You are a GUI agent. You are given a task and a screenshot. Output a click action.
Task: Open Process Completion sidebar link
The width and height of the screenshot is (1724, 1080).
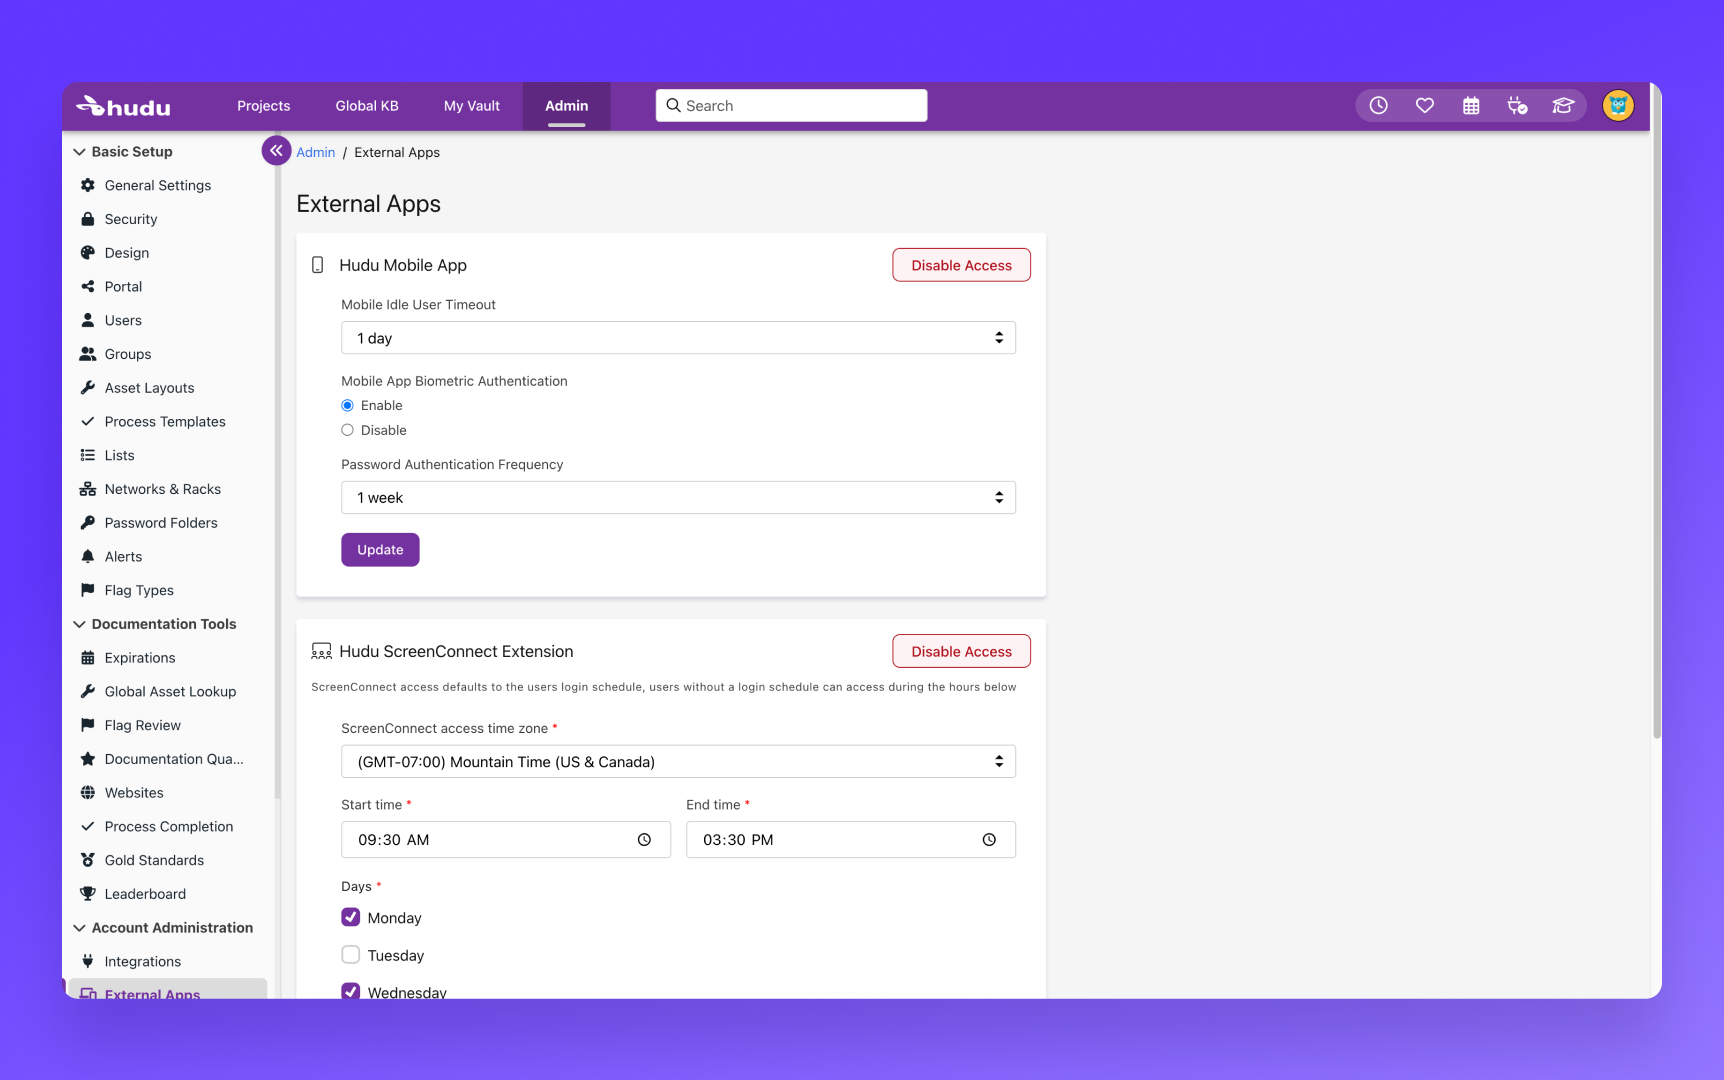click(x=169, y=827)
